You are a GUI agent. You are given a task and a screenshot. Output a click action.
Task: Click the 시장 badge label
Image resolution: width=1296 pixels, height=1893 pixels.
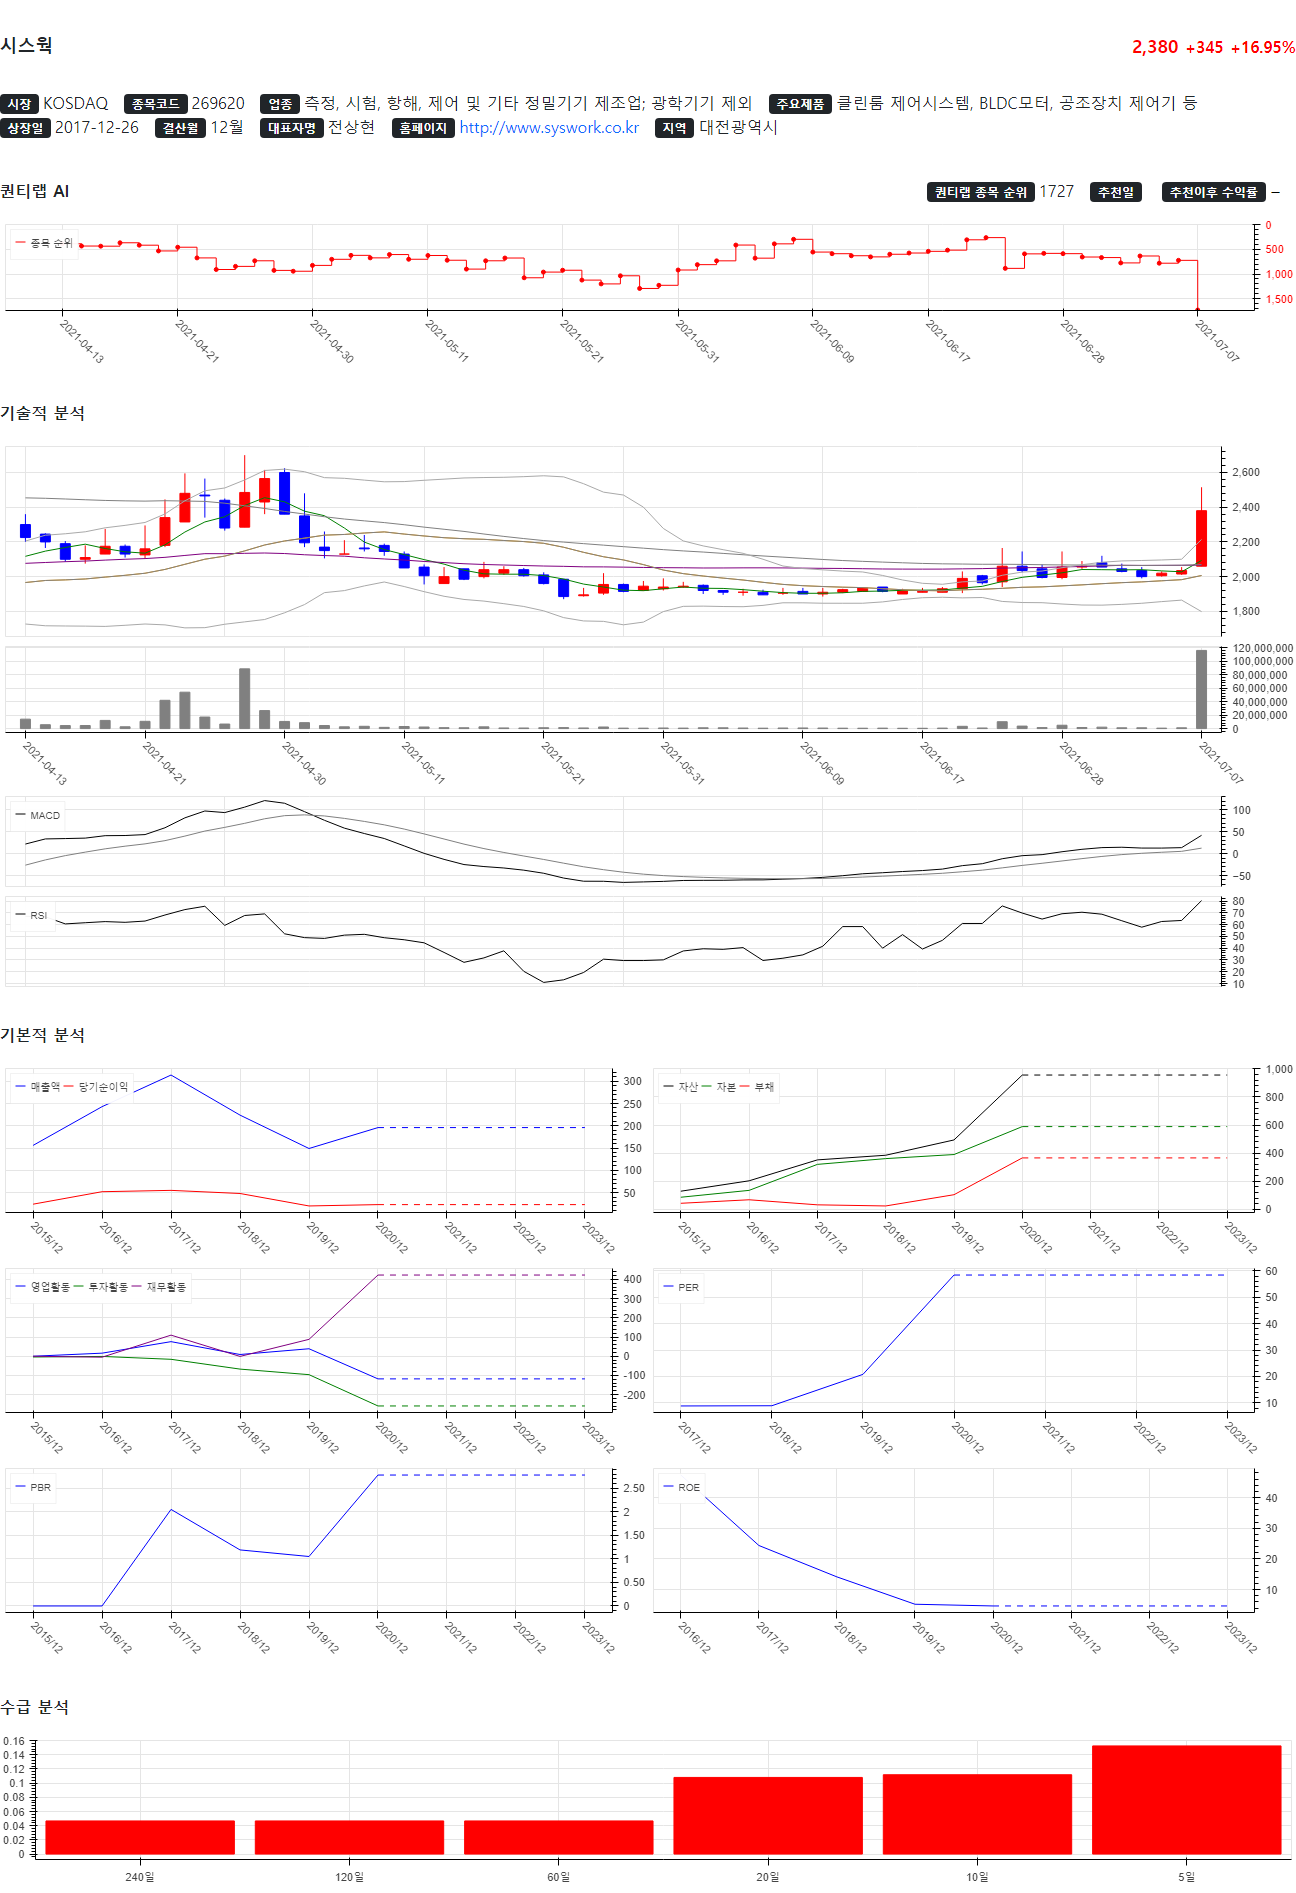click(x=19, y=104)
